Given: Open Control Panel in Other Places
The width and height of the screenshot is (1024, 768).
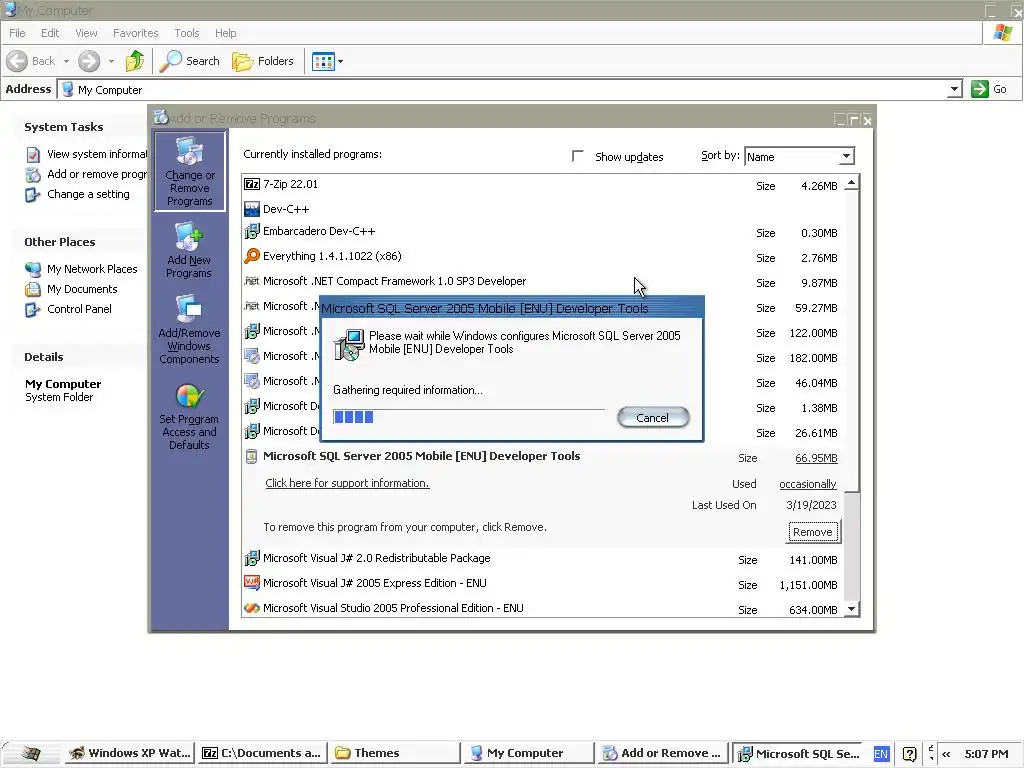Looking at the screenshot, I should pyautogui.click(x=79, y=310).
